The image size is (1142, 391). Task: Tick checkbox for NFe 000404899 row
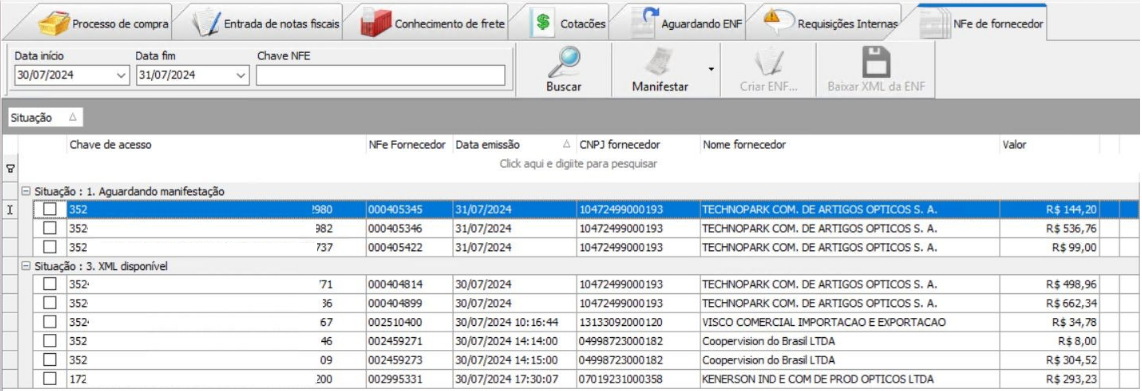50,303
